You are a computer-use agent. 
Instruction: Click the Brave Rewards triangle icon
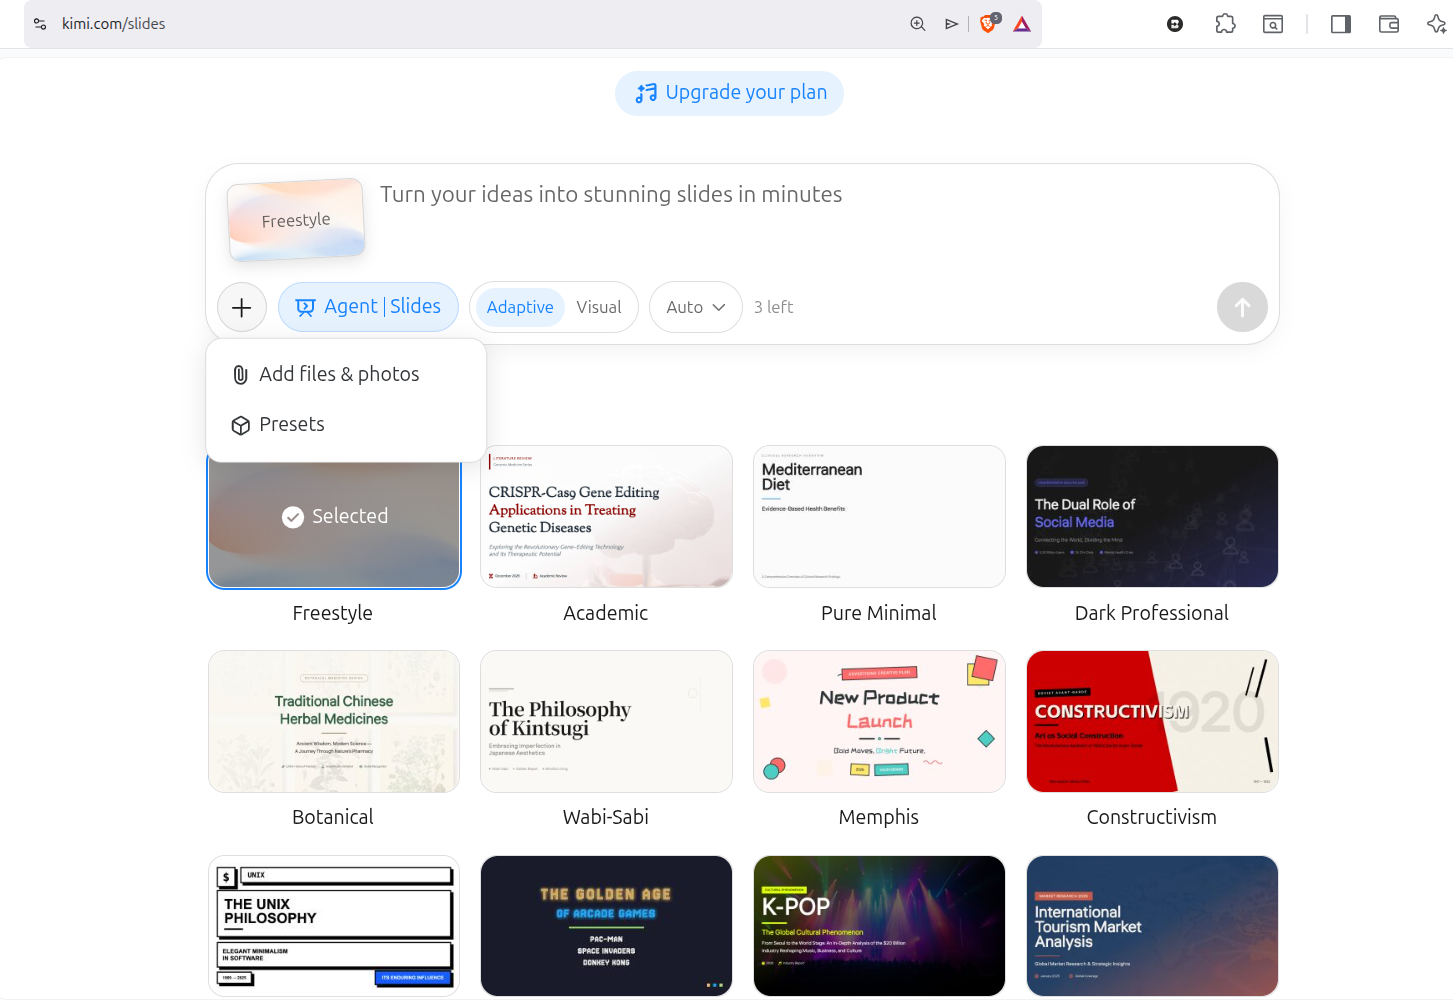click(1022, 24)
